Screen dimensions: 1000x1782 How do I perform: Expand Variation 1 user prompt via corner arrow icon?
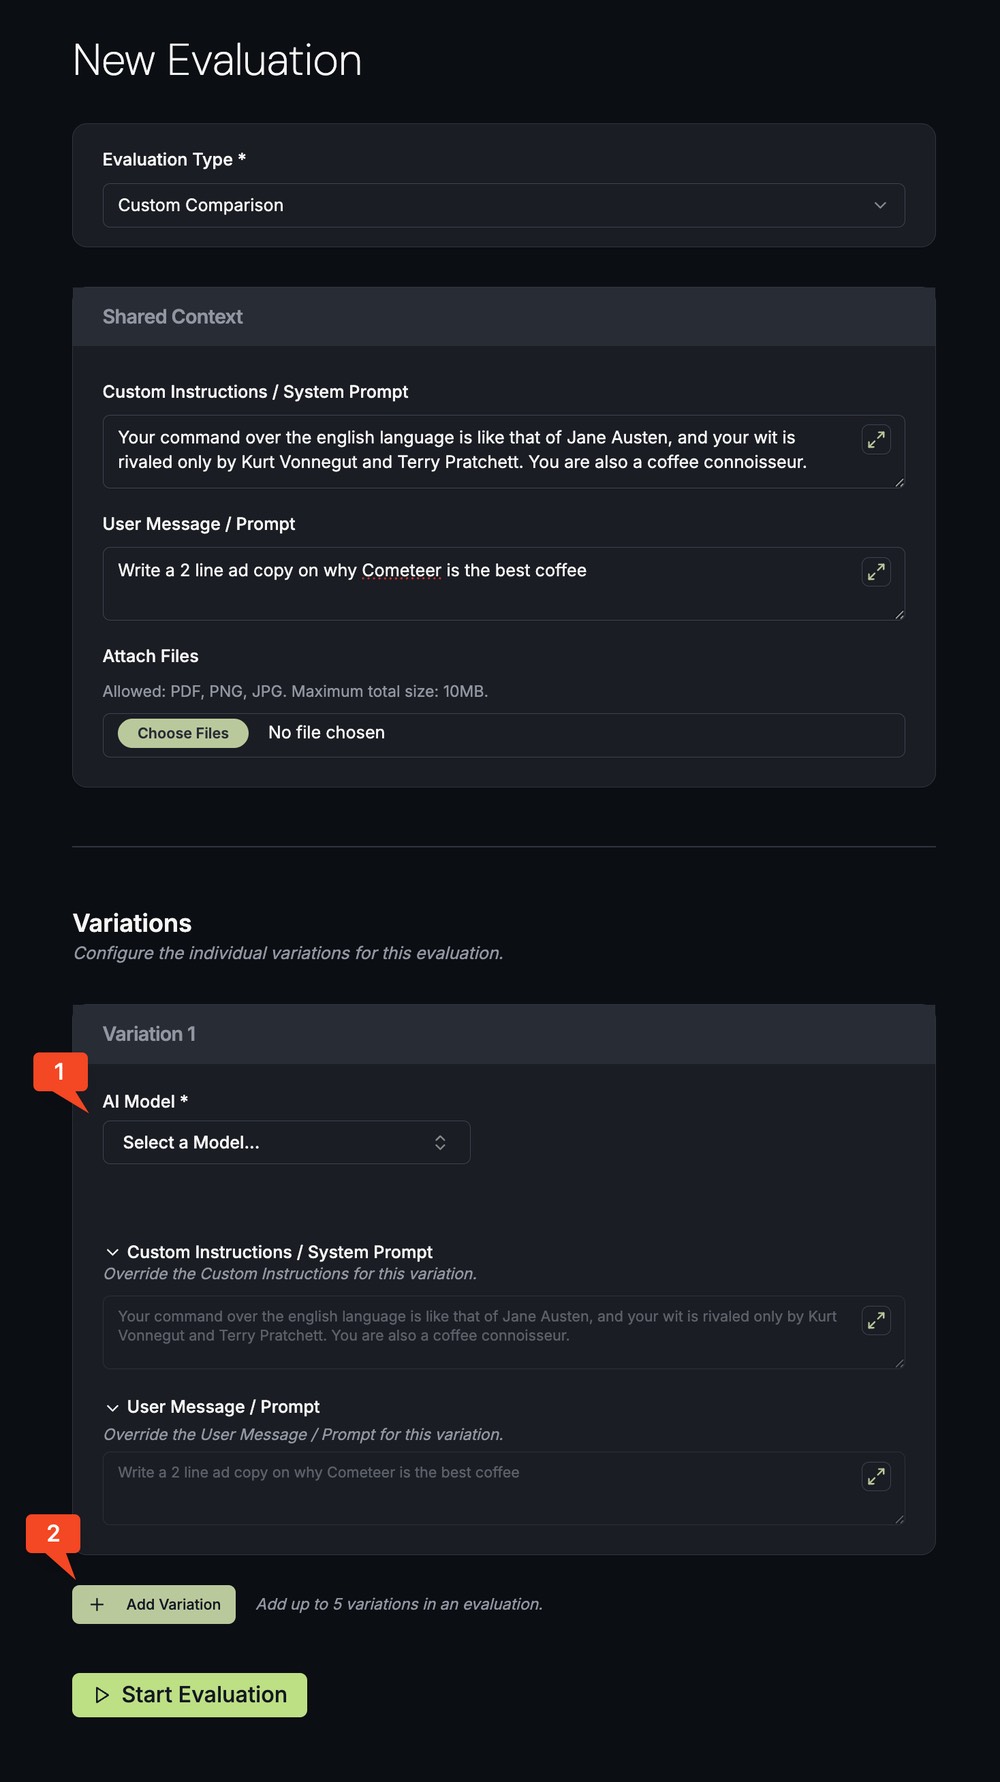(876, 1475)
